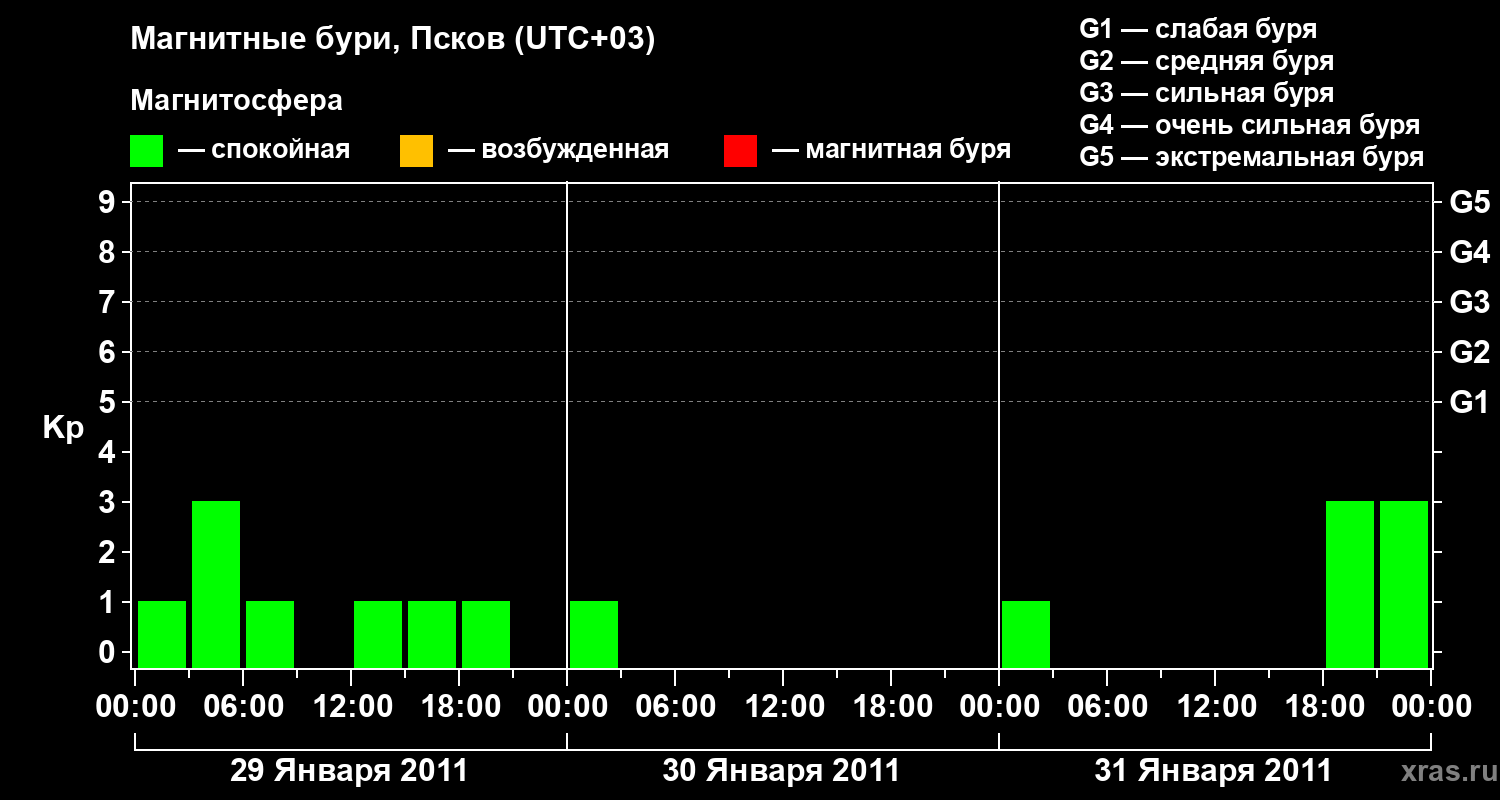Click the green 'спокойная' legend swatch
1500x800 pixels.
point(146,151)
